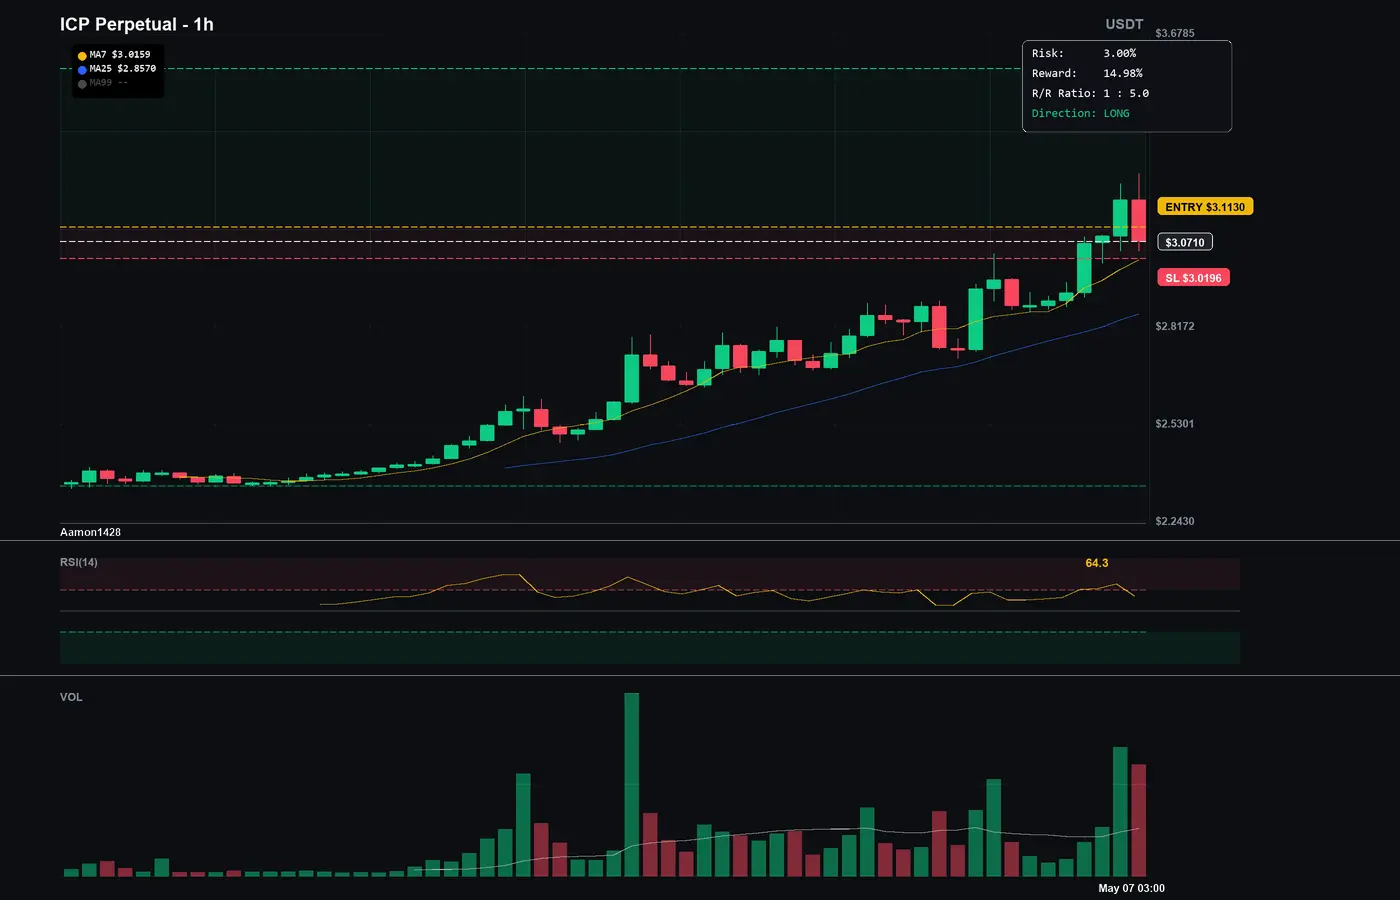Select the Risk 3.00% row

(1084, 53)
